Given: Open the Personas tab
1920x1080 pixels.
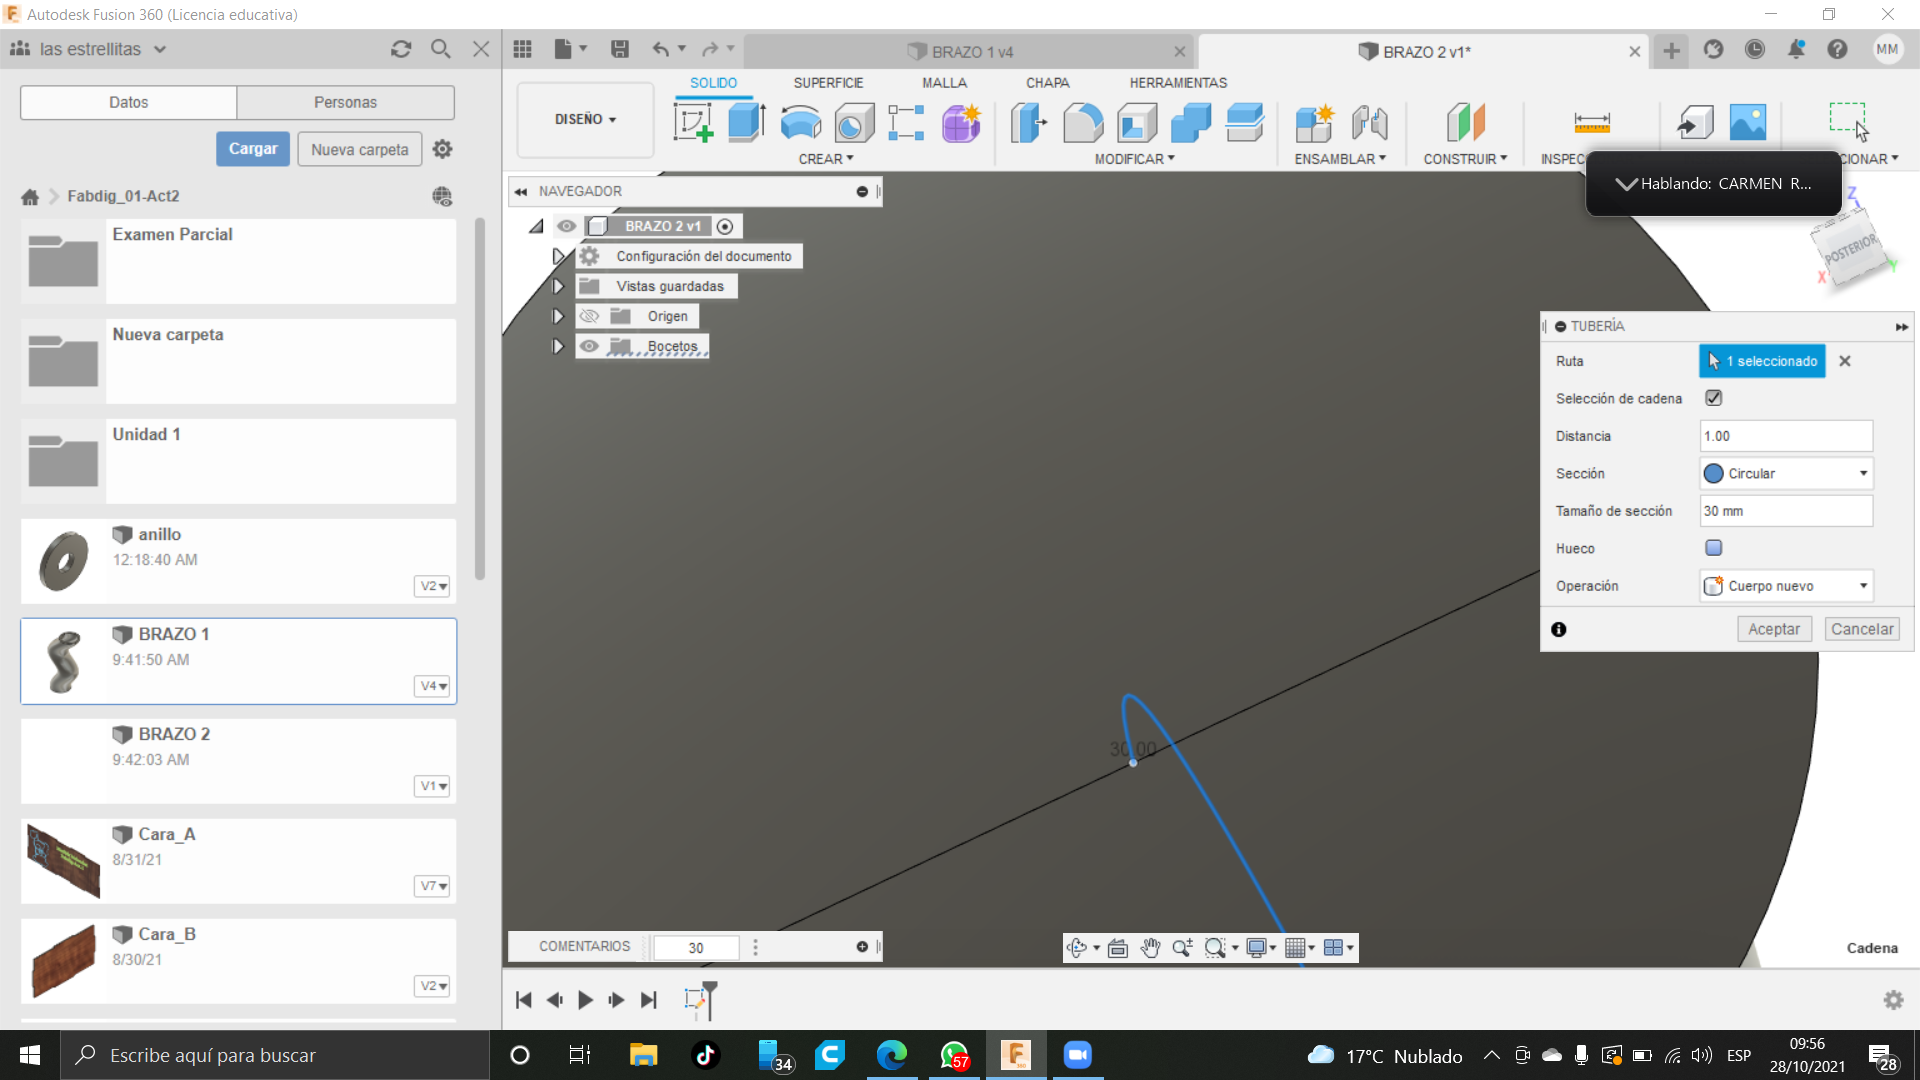Looking at the screenshot, I should [x=345, y=102].
